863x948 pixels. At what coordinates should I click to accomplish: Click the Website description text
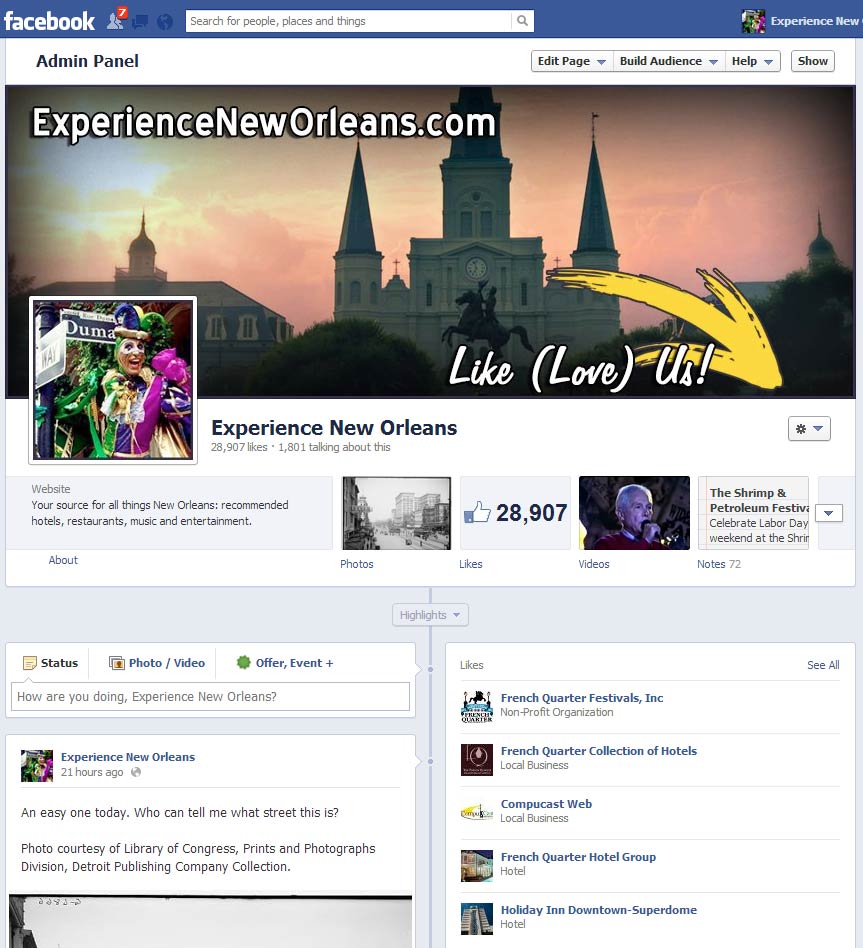point(160,513)
